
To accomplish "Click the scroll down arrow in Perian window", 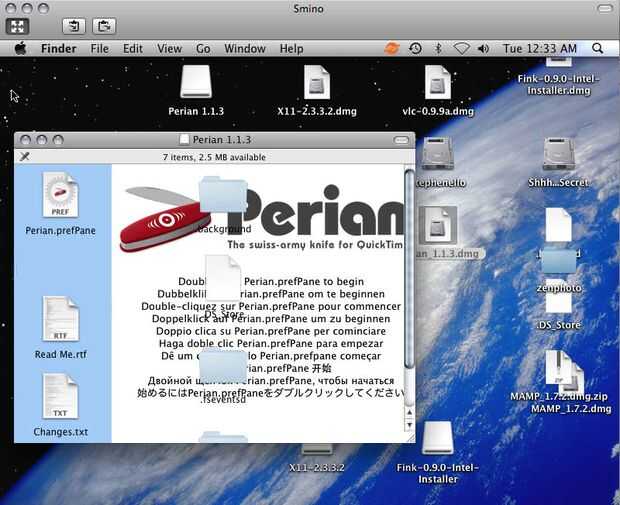I will click(410, 425).
